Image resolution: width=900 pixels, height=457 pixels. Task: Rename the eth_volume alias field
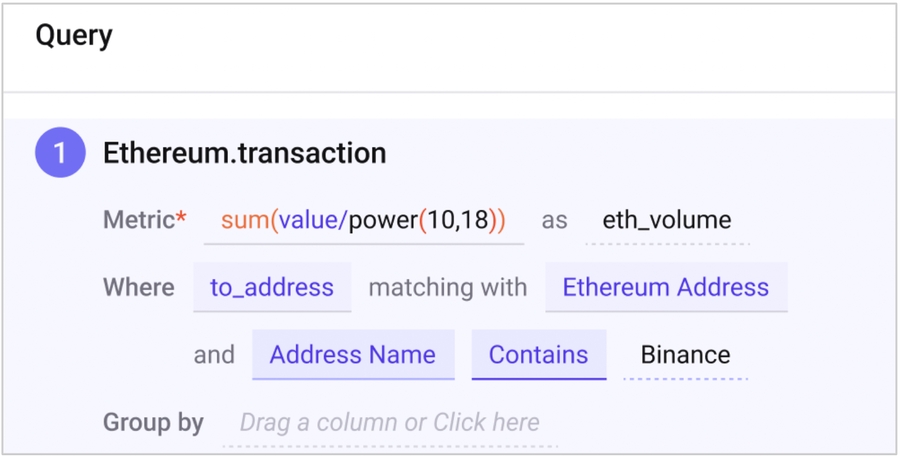pyautogui.click(x=666, y=220)
